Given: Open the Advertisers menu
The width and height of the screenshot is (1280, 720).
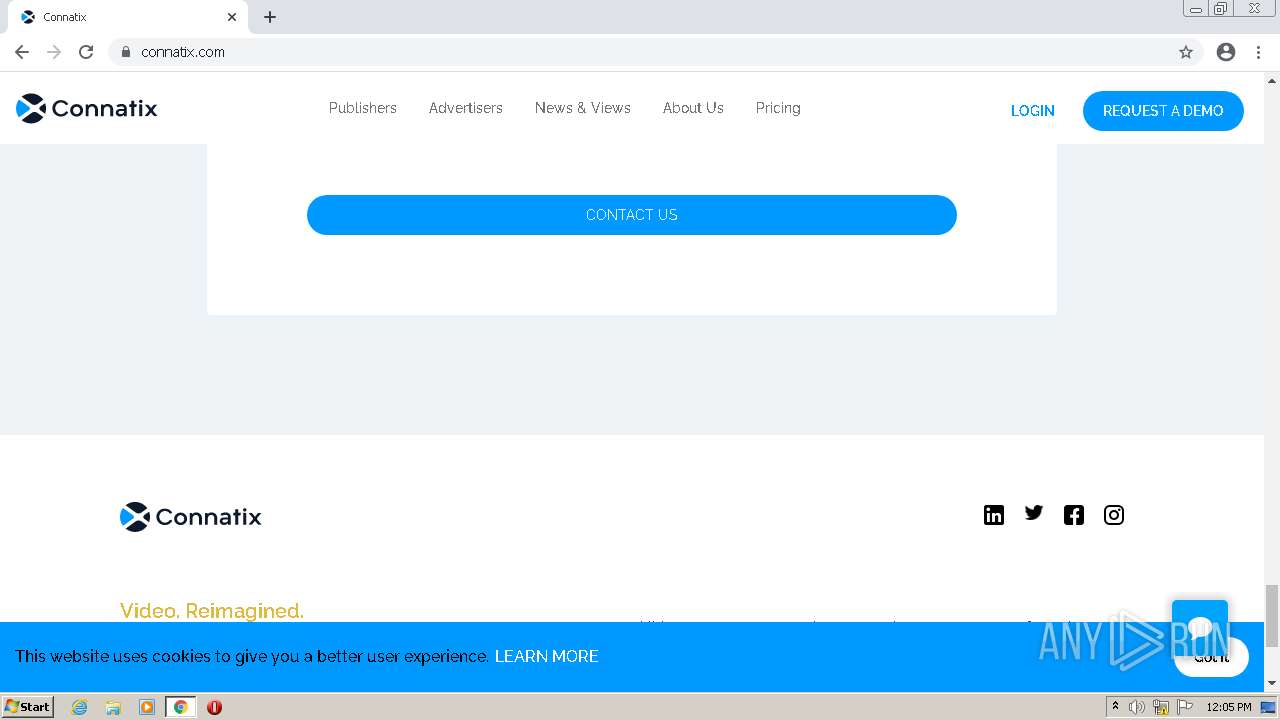Looking at the screenshot, I should [x=466, y=108].
